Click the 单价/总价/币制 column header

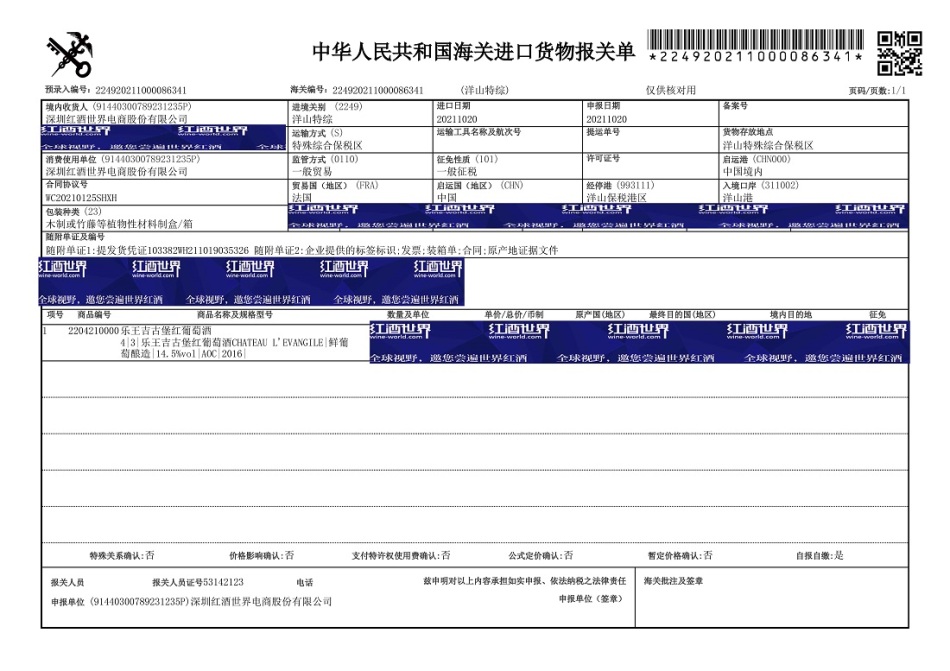[514, 315]
